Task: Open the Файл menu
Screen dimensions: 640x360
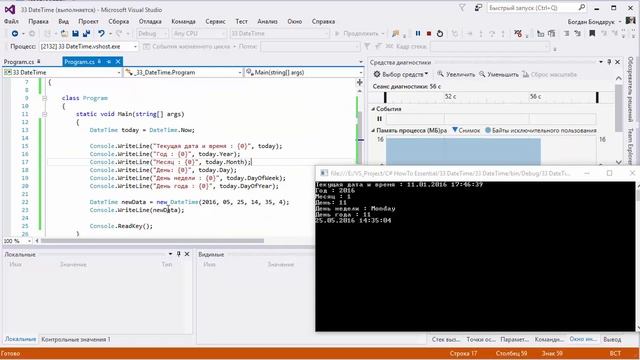Action: point(11,21)
